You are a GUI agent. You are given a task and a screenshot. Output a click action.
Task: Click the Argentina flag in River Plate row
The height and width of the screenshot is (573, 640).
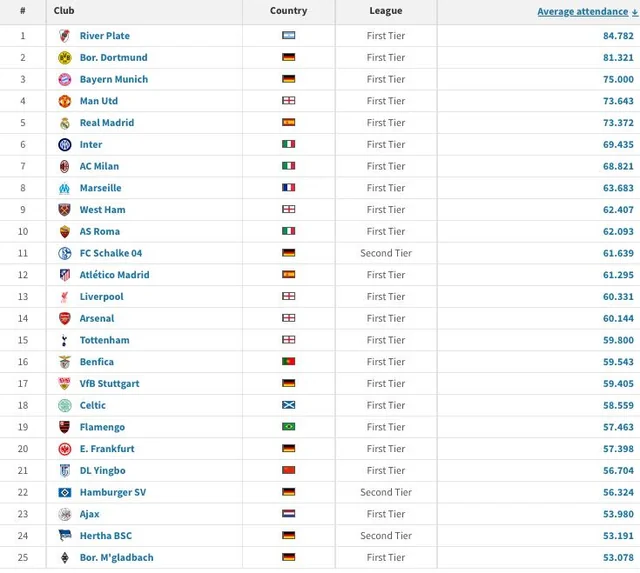288,36
